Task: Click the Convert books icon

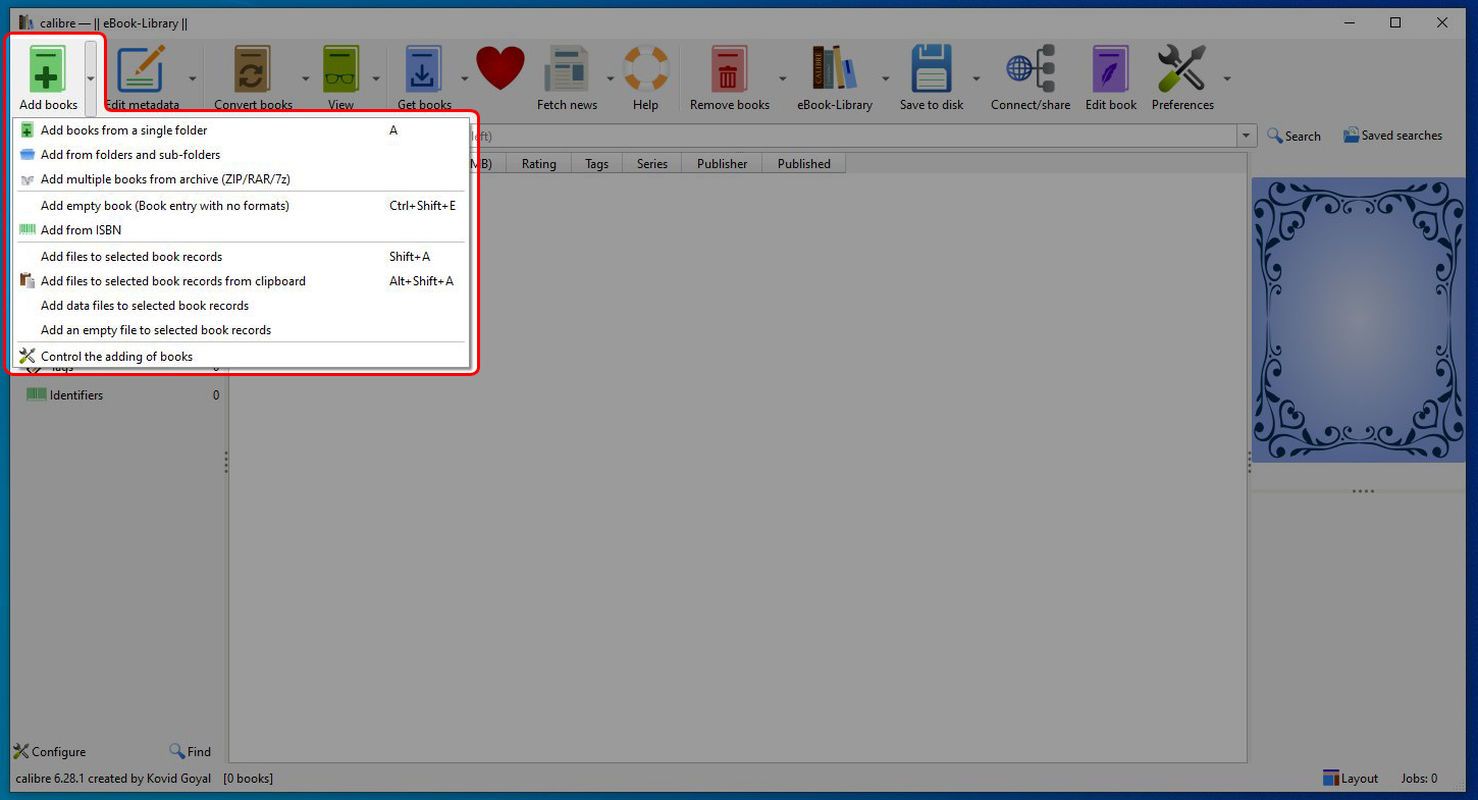Action: 252,70
